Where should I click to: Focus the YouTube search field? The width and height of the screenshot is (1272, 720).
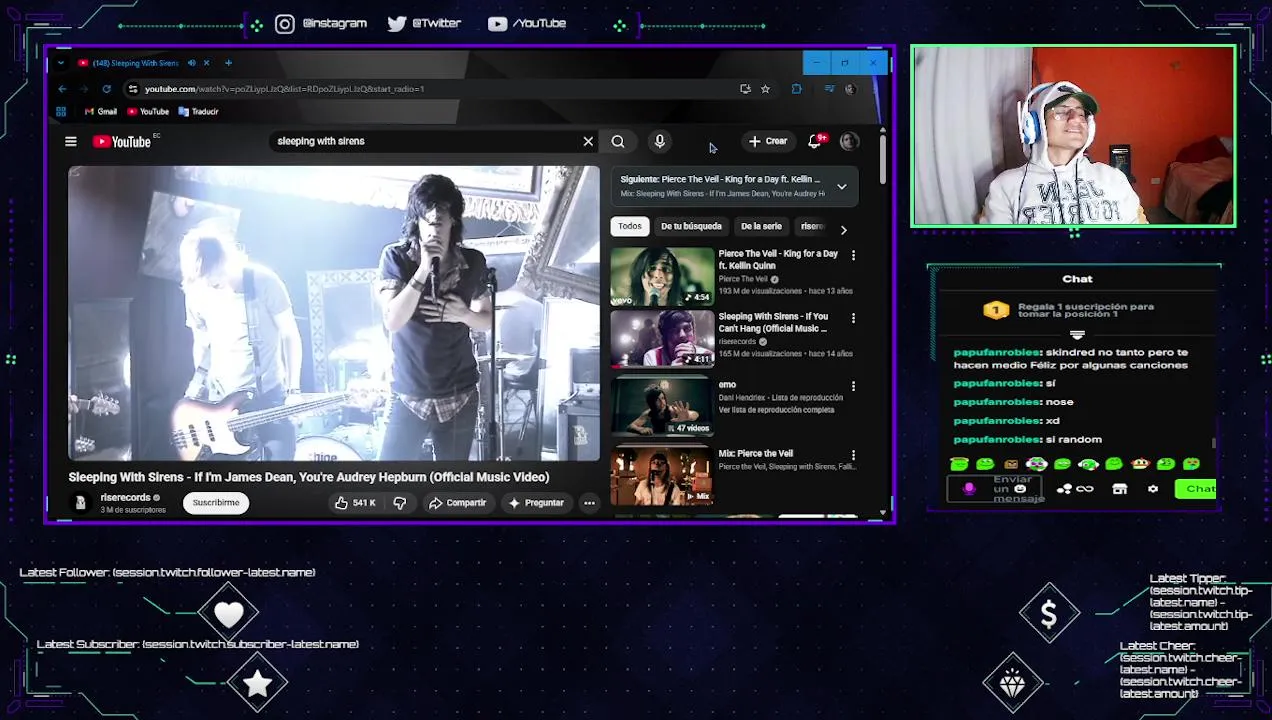[x=425, y=142]
